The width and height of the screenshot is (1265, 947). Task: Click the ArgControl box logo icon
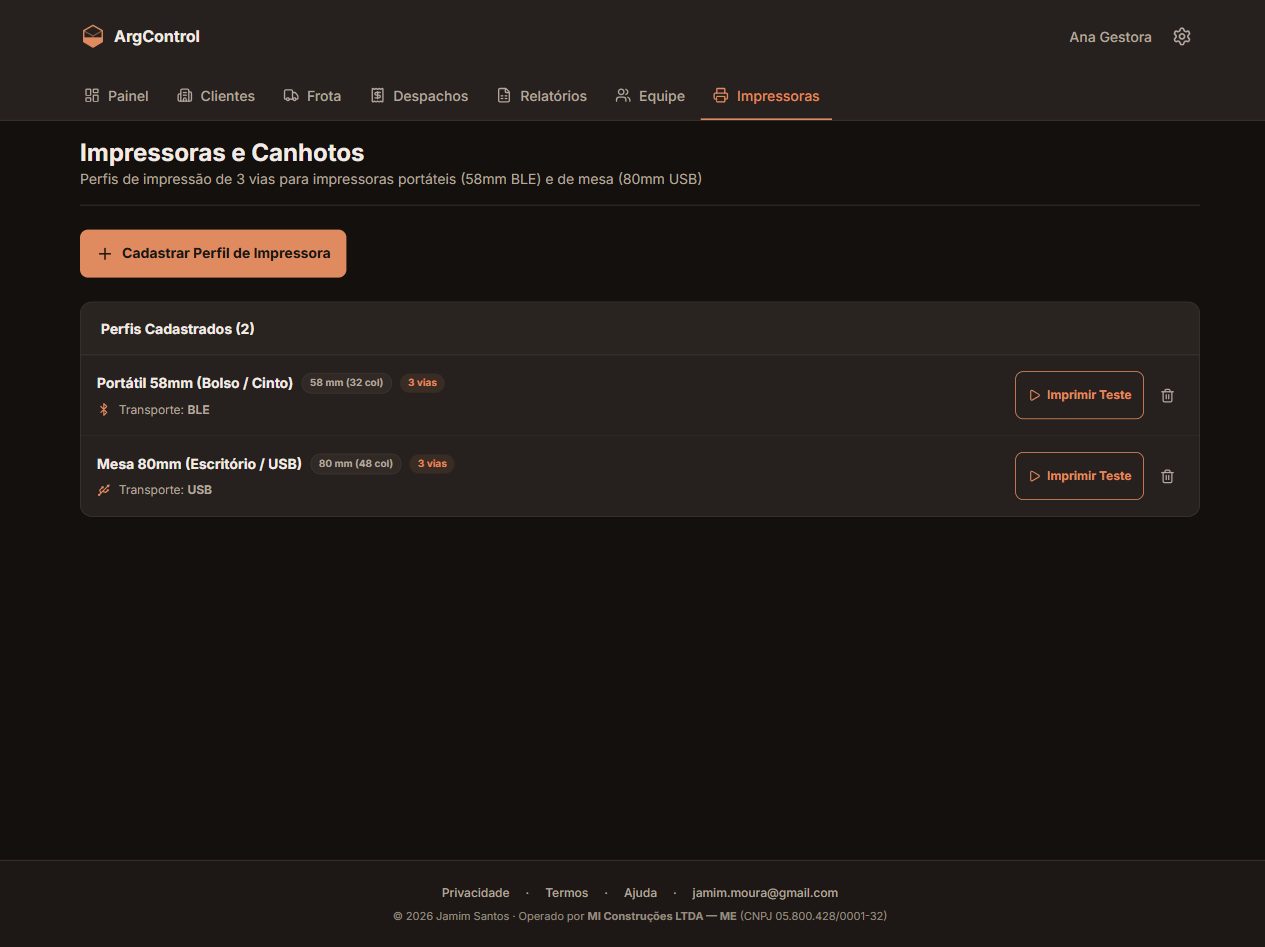coord(93,37)
